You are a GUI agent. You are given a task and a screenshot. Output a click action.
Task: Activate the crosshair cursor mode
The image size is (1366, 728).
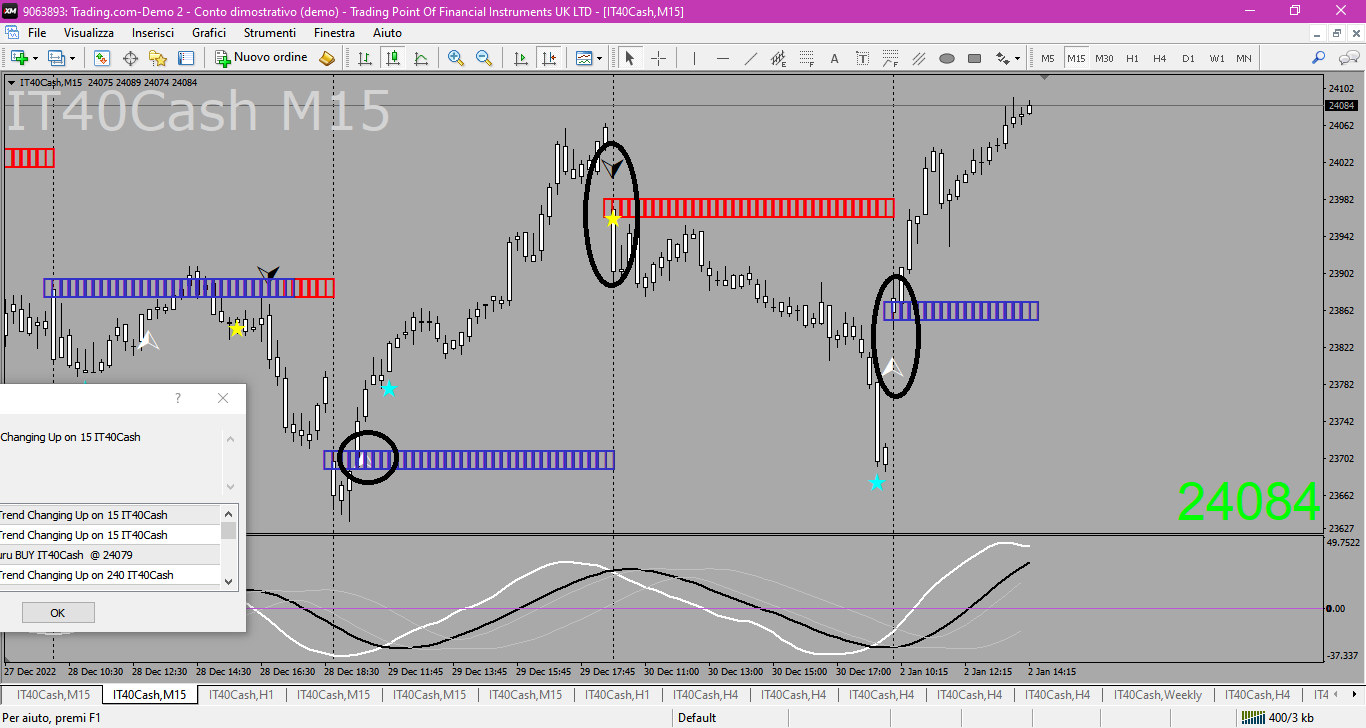click(658, 58)
